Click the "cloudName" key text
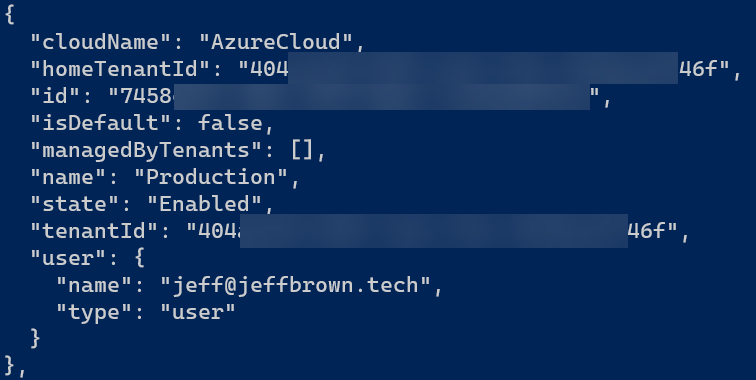Image resolution: width=756 pixels, height=380 pixels. tap(100, 42)
